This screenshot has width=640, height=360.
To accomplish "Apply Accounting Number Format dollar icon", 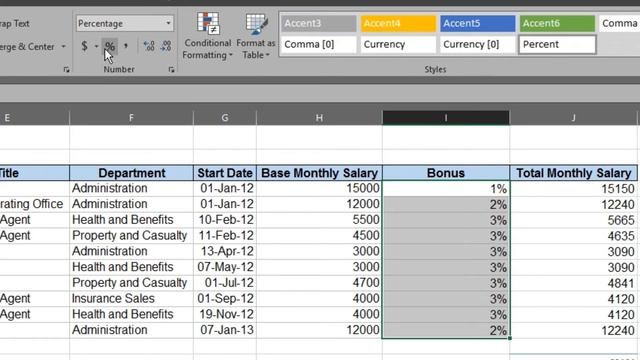I will 84,46.
